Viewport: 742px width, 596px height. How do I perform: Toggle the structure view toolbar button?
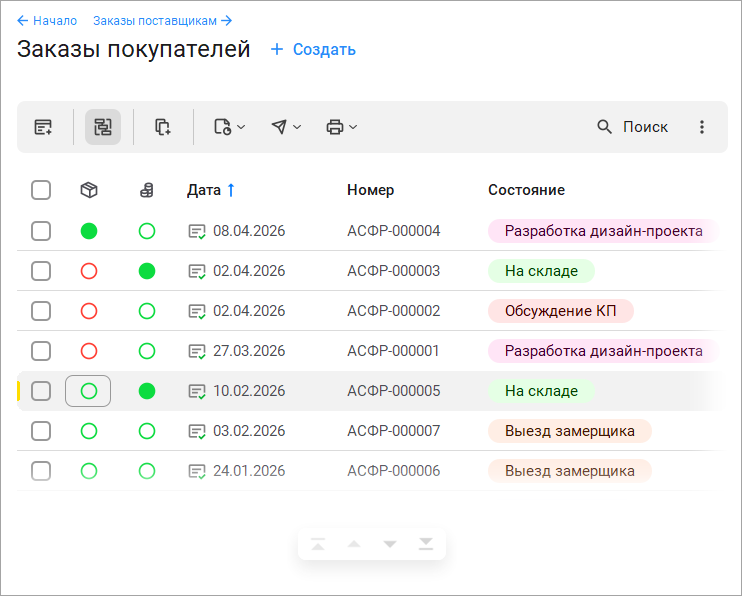coord(103,127)
